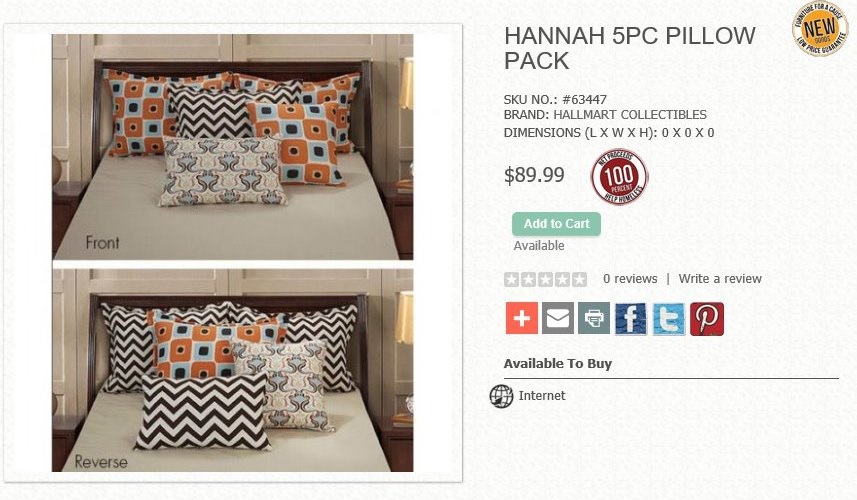857x500 pixels.
Task: Pin product with Pinterest icon
Action: click(x=707, y=319)
